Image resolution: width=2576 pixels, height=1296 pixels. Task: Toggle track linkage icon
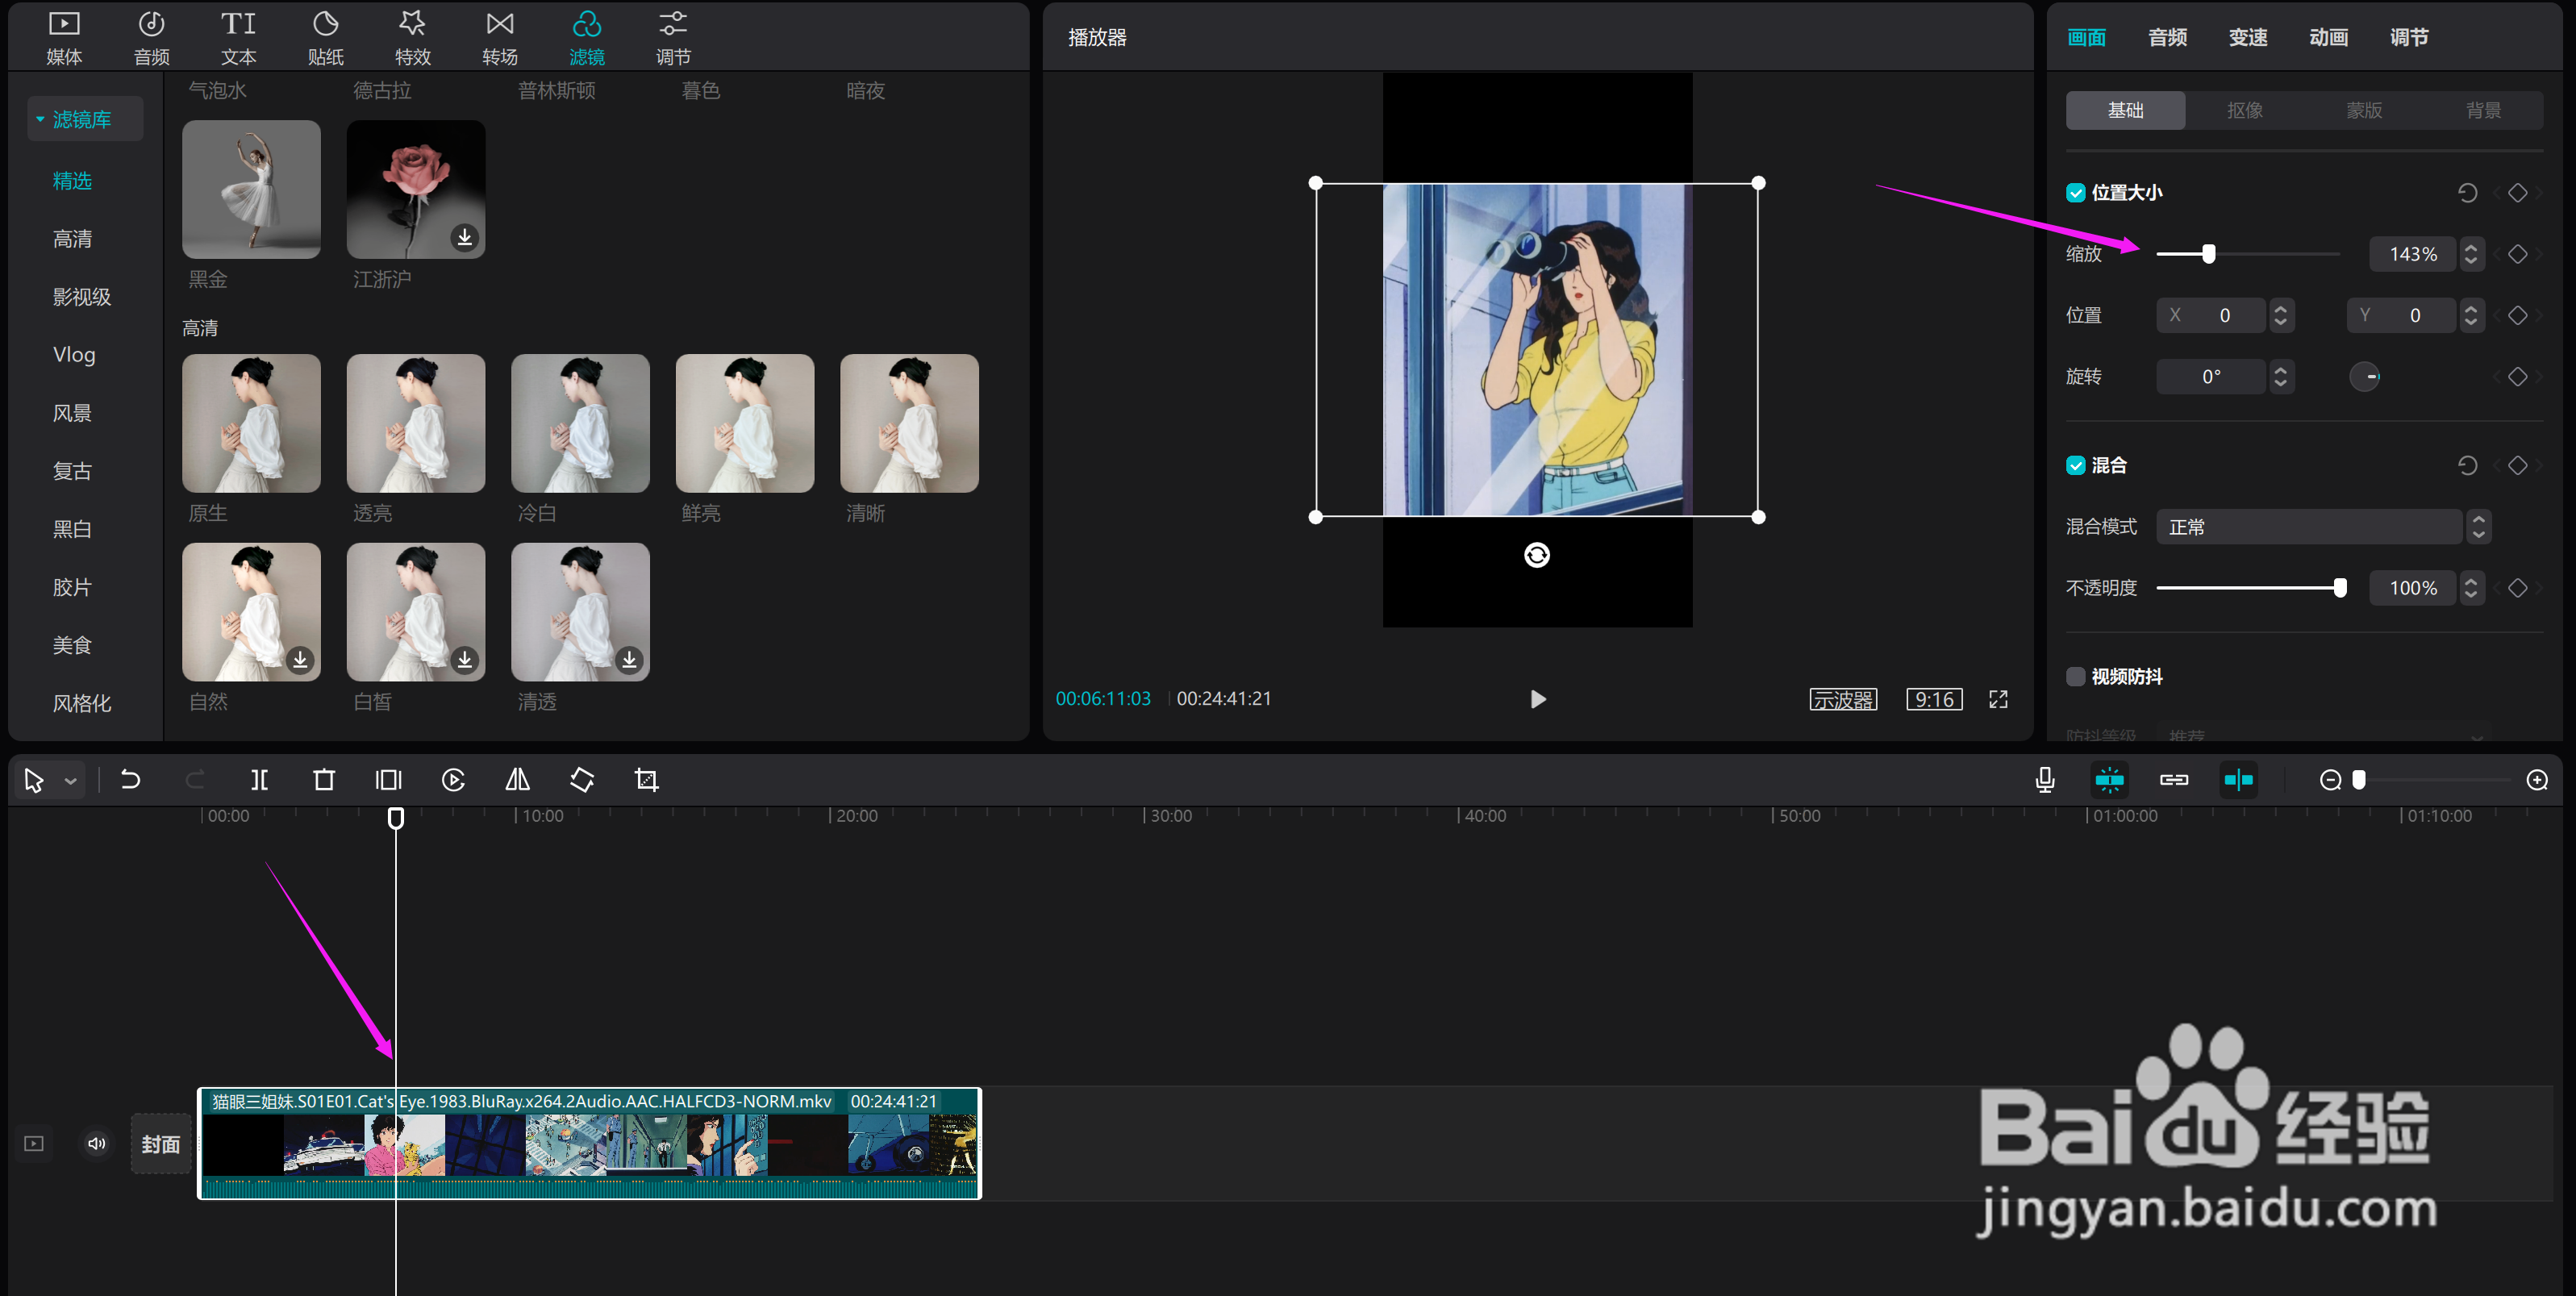click(2174, 780)
